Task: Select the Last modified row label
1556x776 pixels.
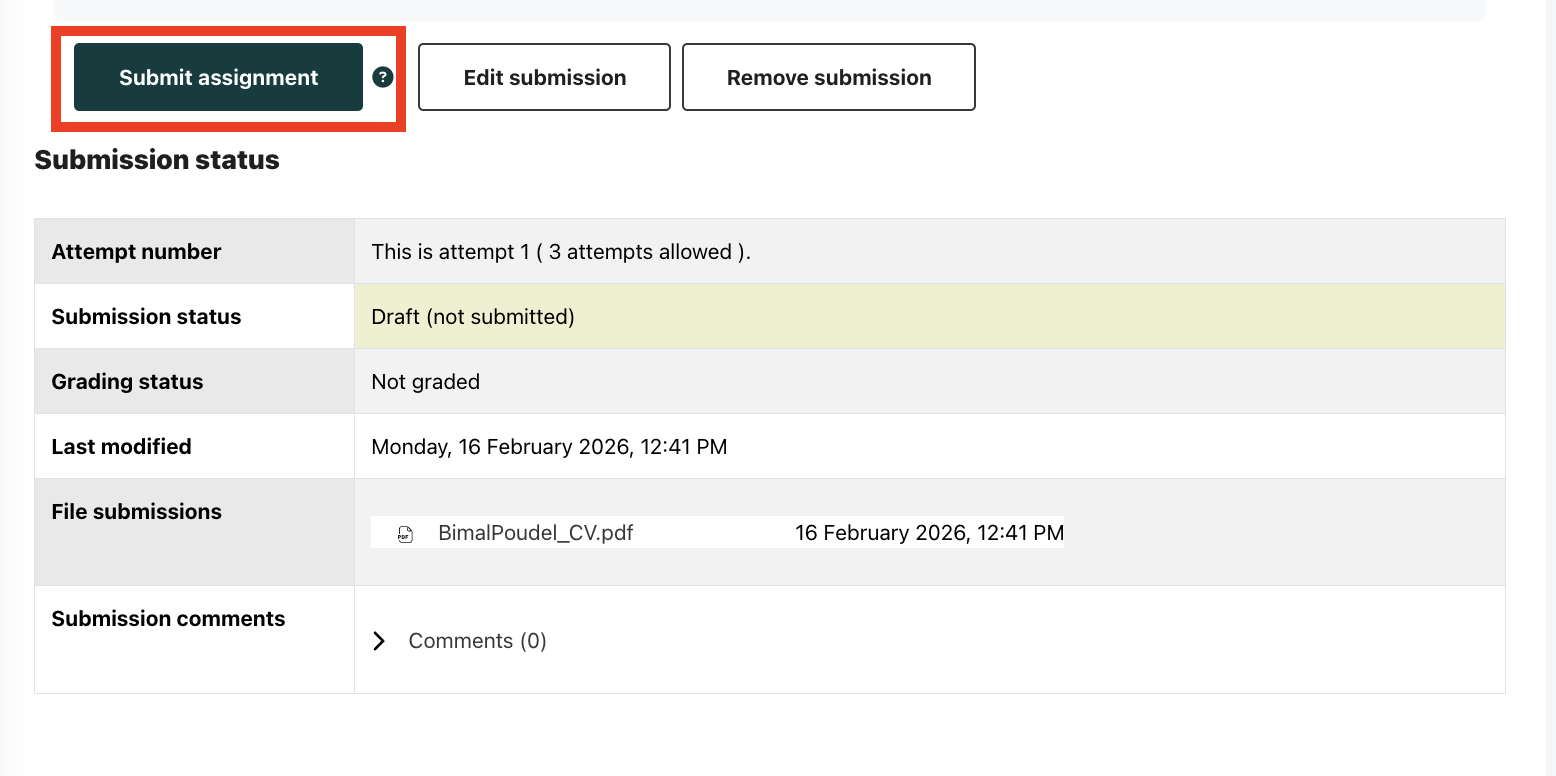Action: tap(121, 447)
